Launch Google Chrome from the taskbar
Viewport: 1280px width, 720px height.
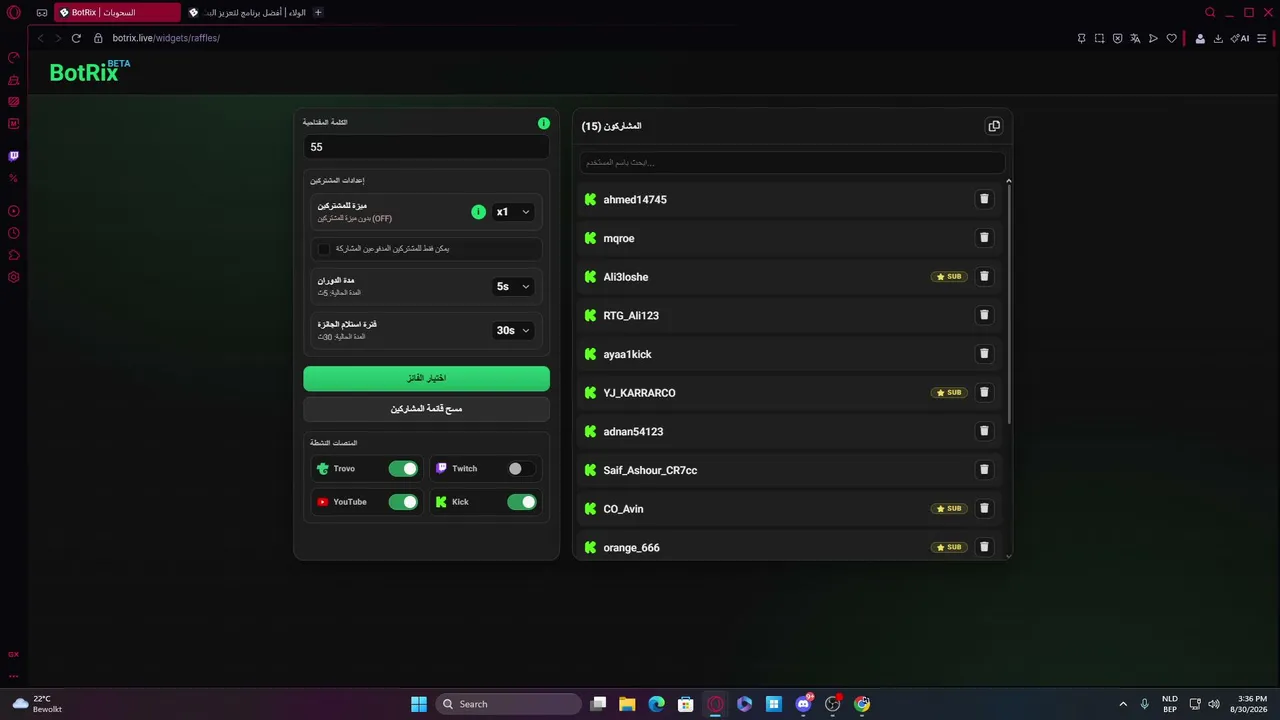coord(862,704)
